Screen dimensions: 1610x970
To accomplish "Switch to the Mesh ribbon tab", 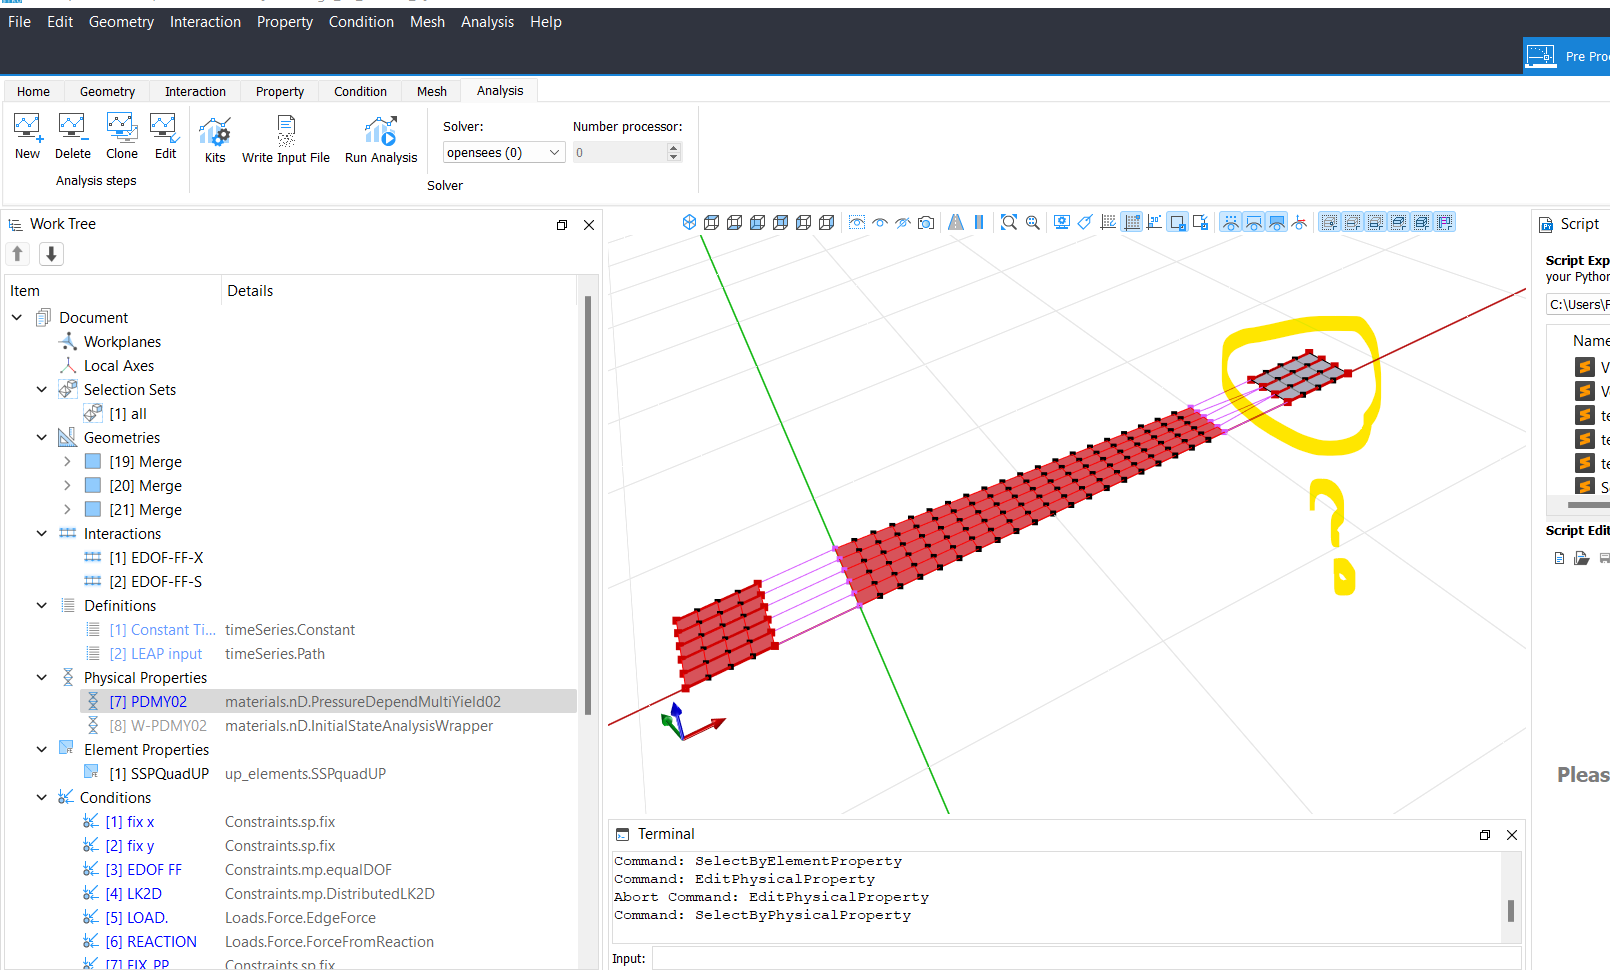I will [x=432, y=91].
